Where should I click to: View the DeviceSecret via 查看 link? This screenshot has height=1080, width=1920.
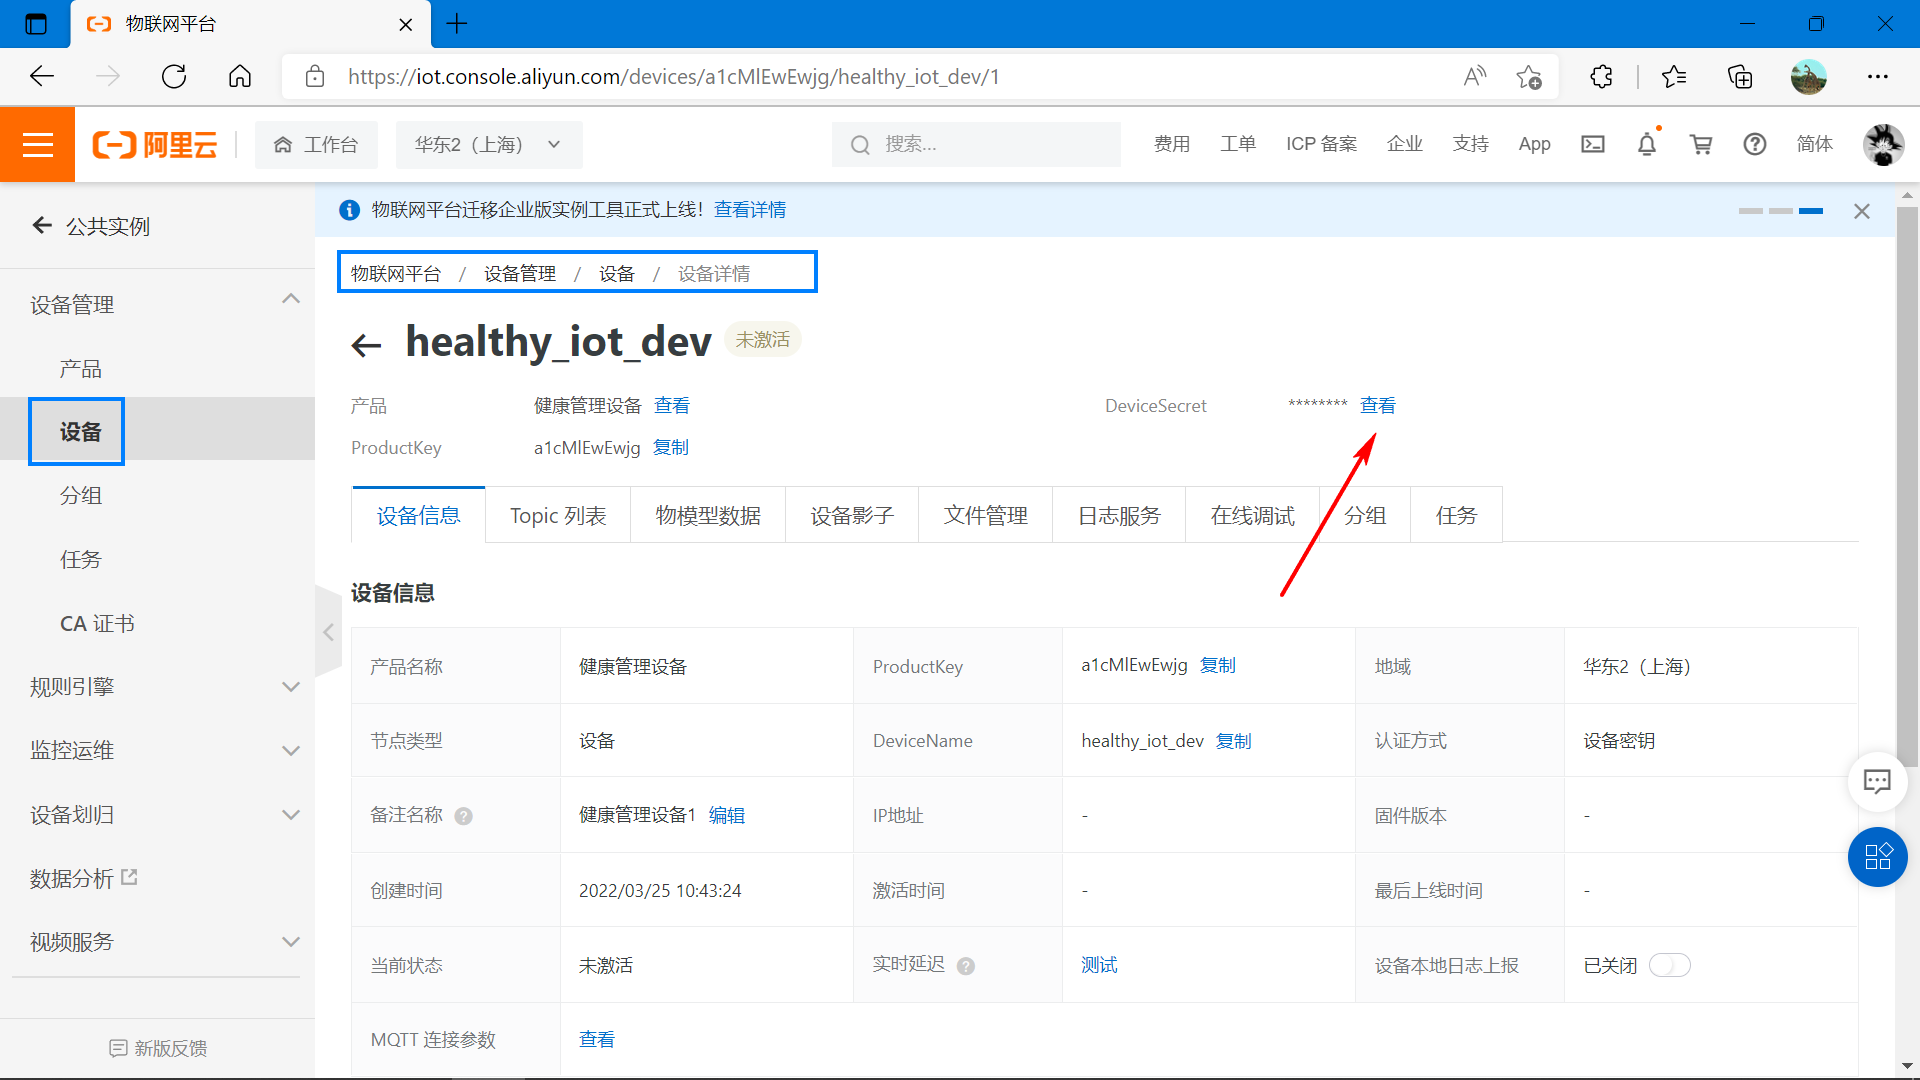click(x=1378, y=406)
